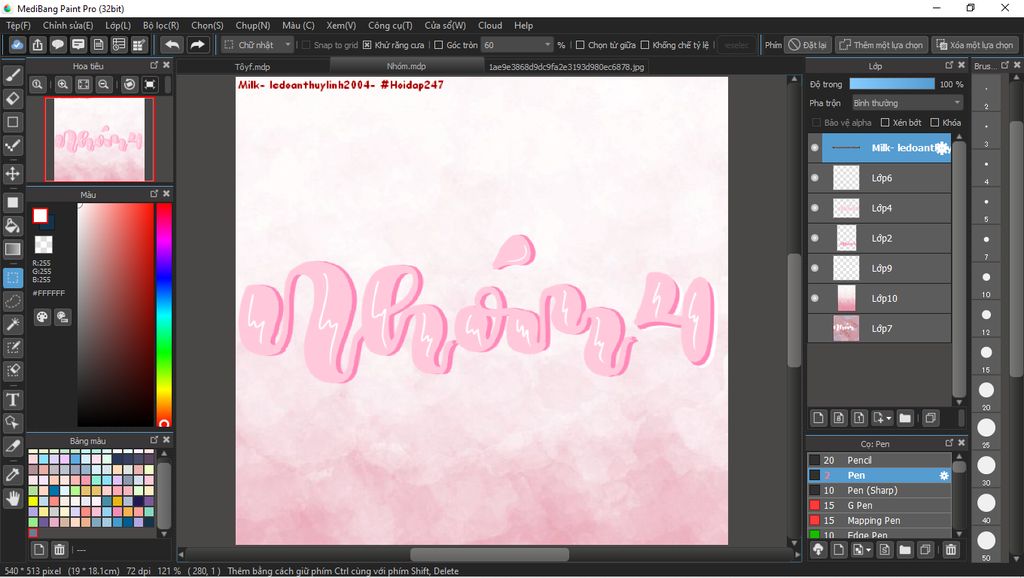Open the Bộ lọc(R) menu

[x=161, y=25]
